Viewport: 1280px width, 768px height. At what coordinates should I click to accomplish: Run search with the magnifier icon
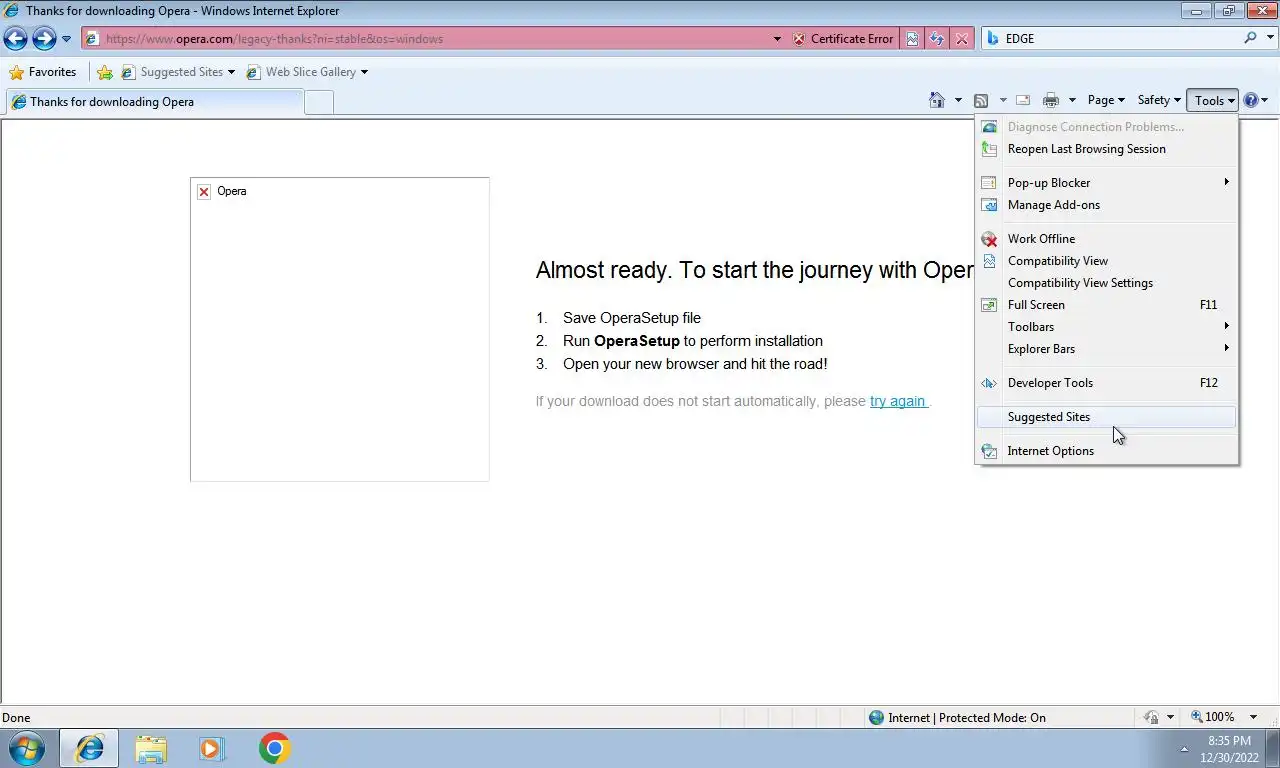click(1250, 38)
